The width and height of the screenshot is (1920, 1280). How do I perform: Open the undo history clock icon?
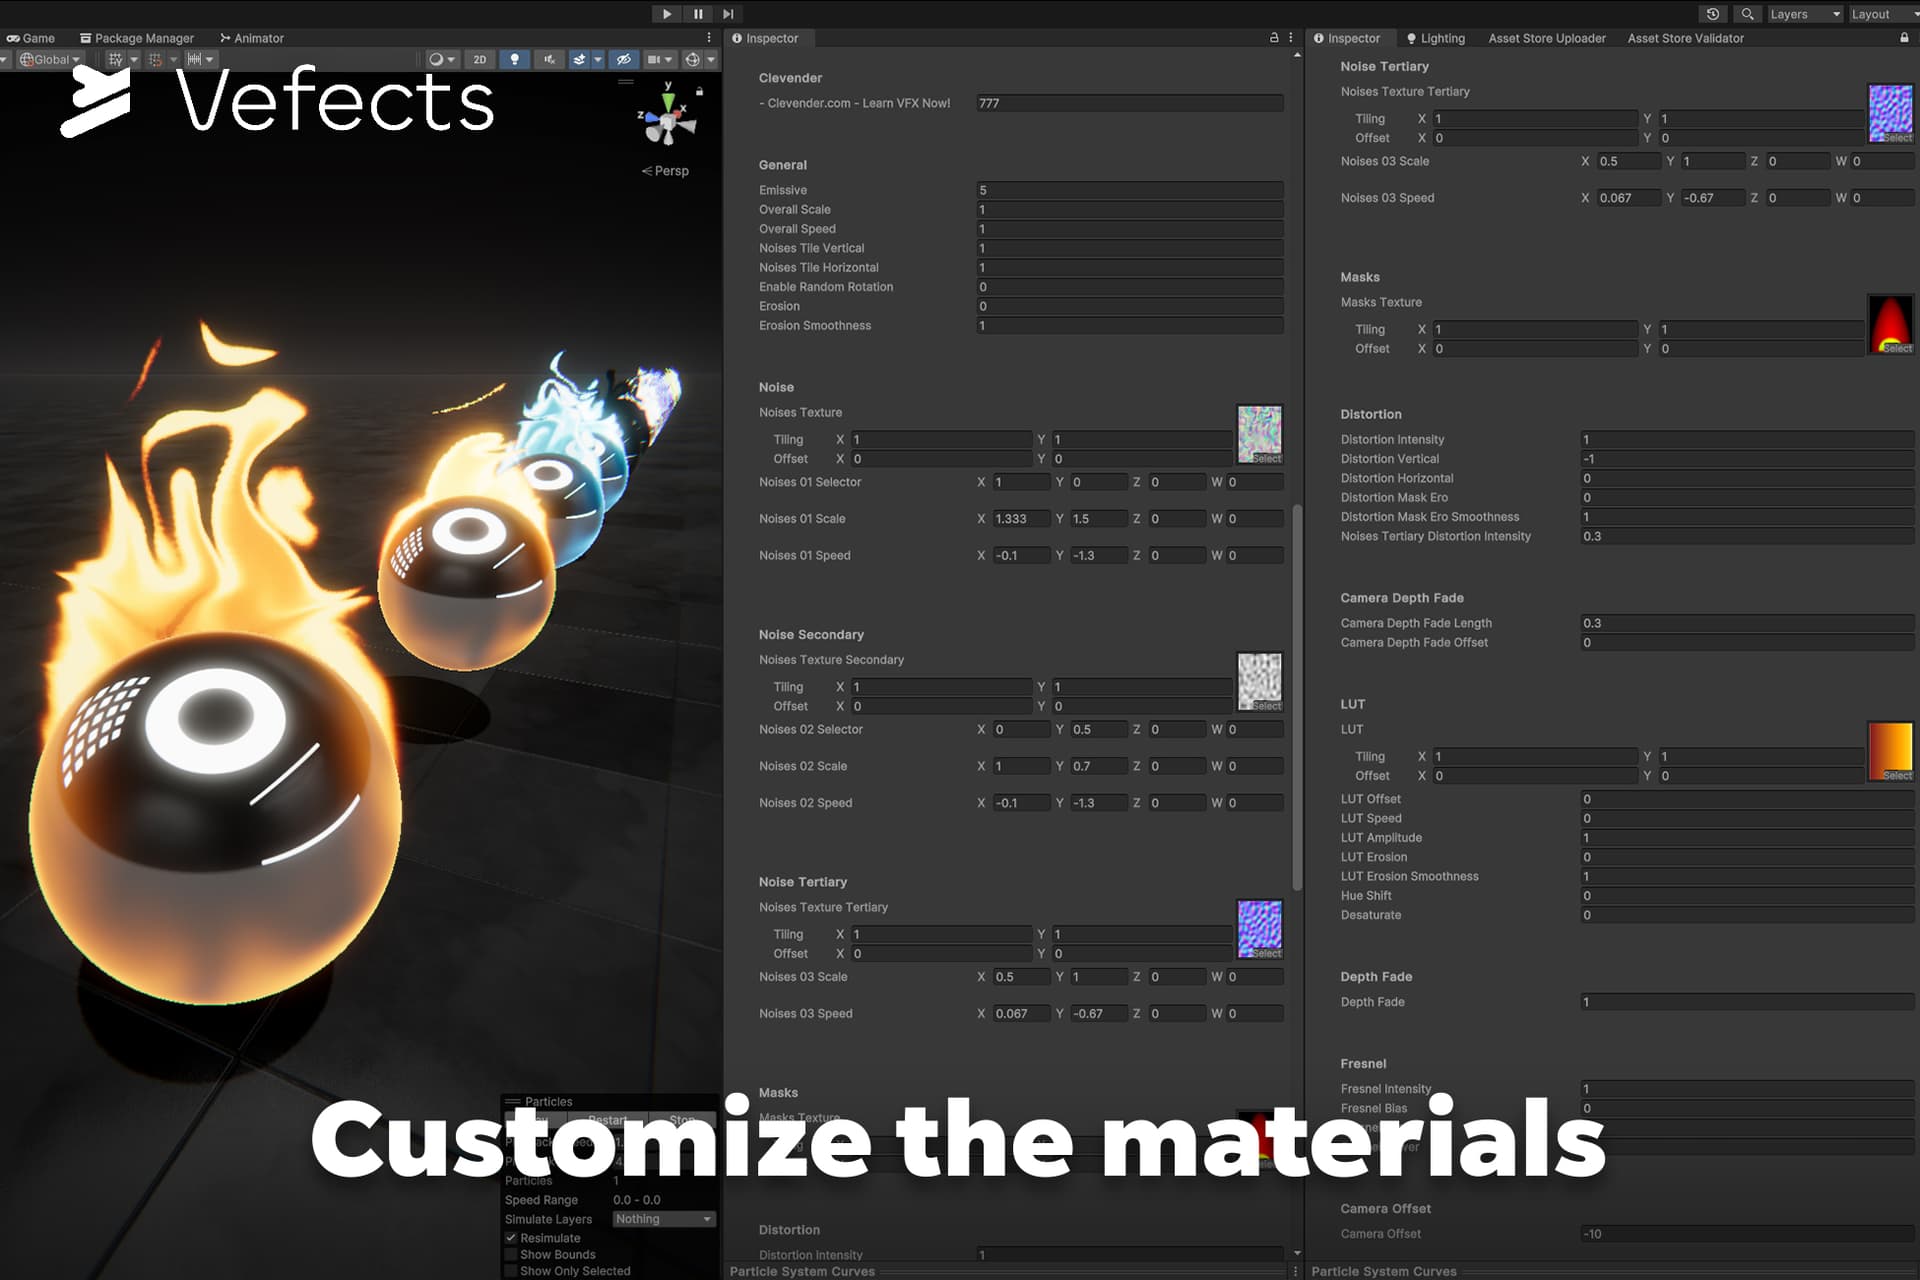coord(1713,14)
